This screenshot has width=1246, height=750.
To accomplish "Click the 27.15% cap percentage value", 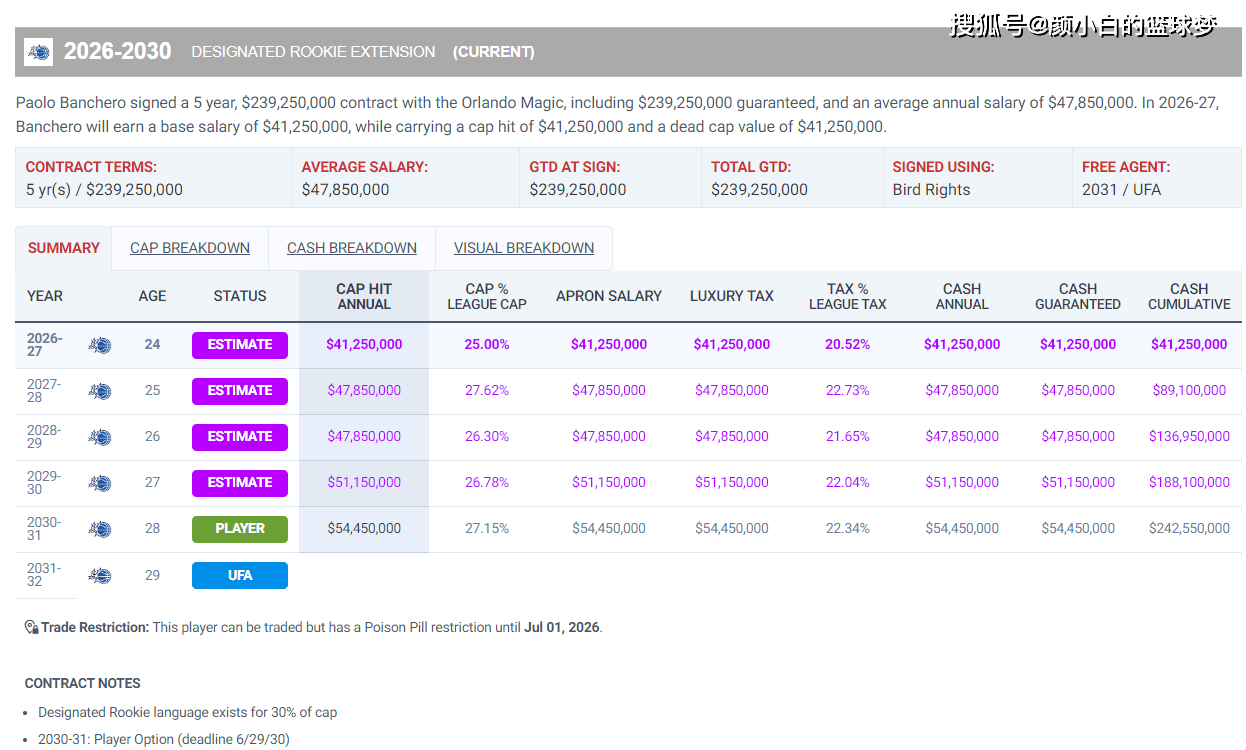I will (x=487, y=529).
